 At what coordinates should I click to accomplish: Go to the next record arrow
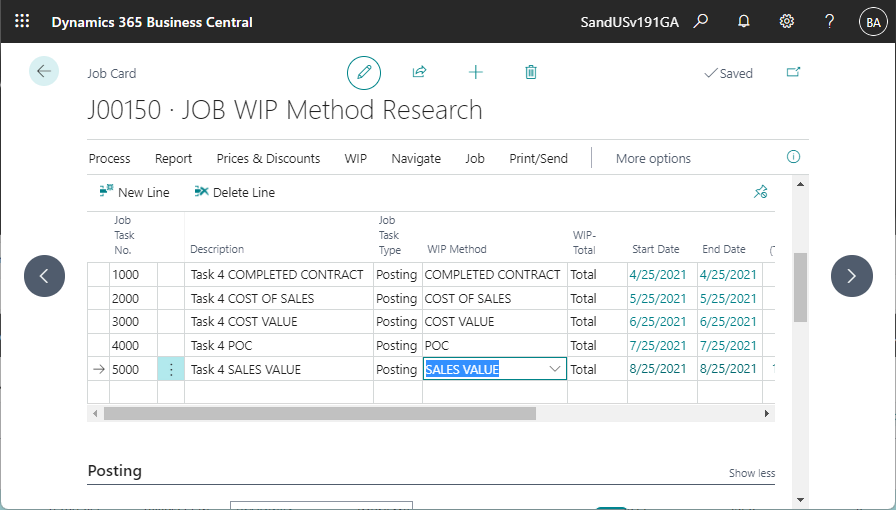point(851,276)
